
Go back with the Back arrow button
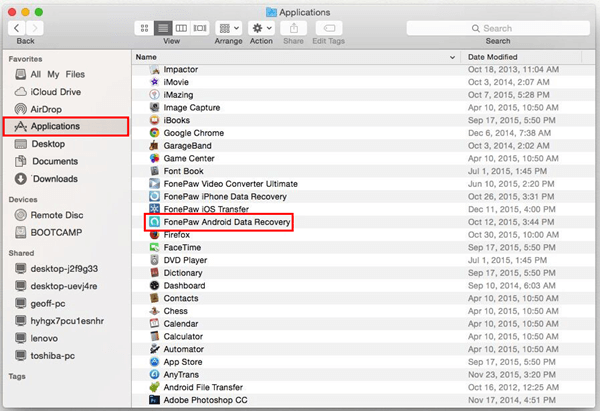click(x=16, y=28)
